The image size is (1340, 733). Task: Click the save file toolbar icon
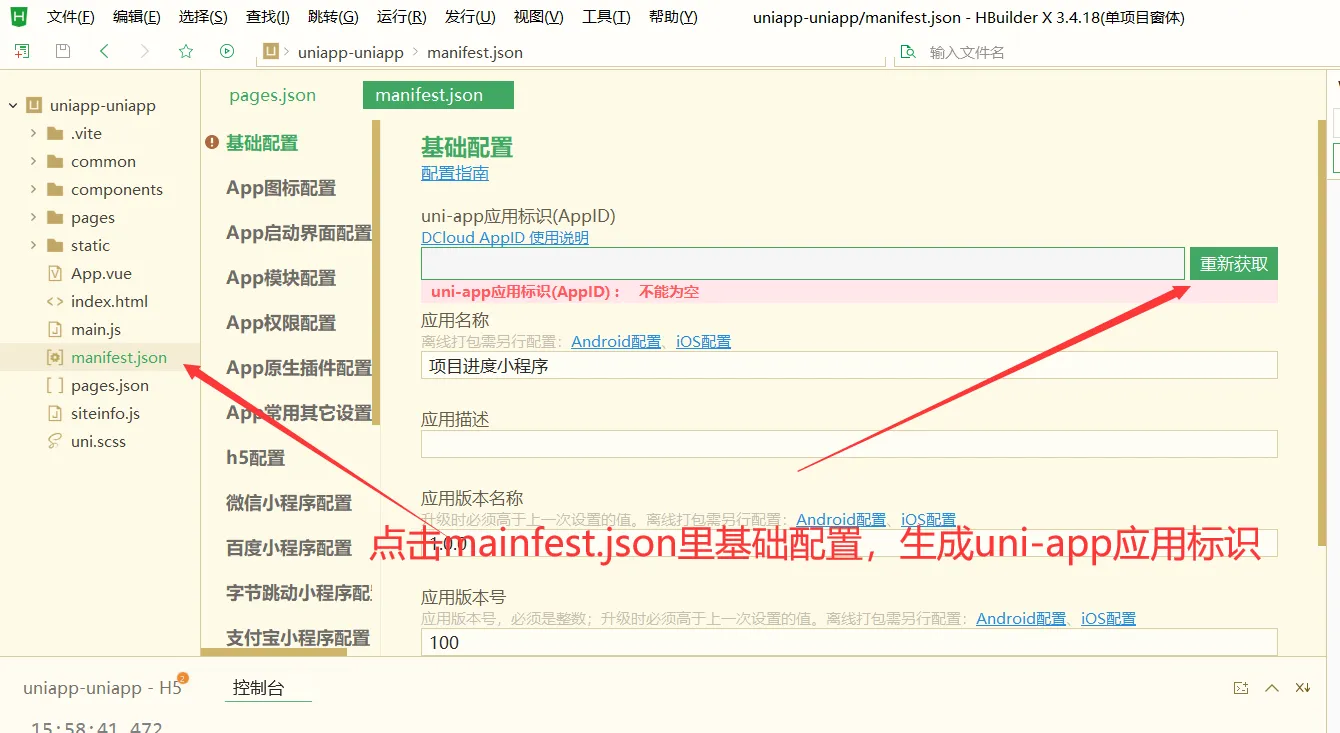[x=63, y=51]
